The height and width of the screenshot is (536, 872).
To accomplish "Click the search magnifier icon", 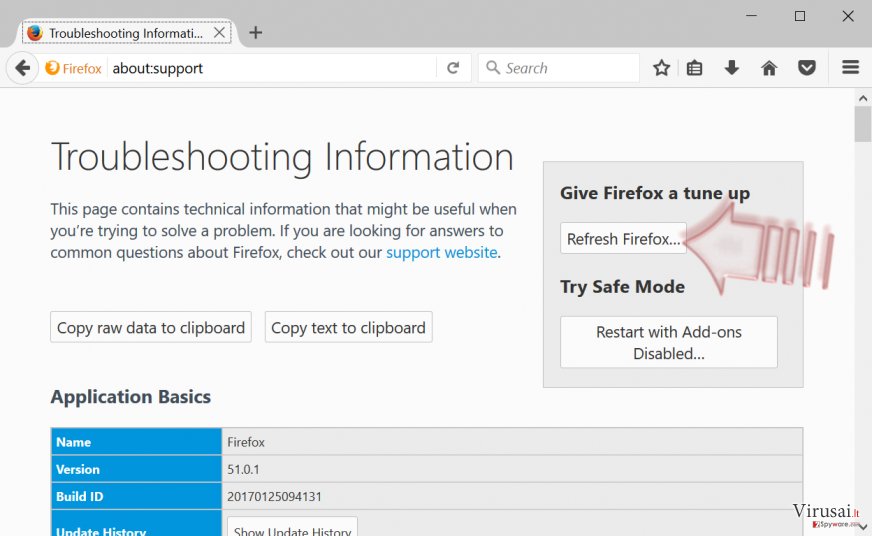I will point(493,68).
